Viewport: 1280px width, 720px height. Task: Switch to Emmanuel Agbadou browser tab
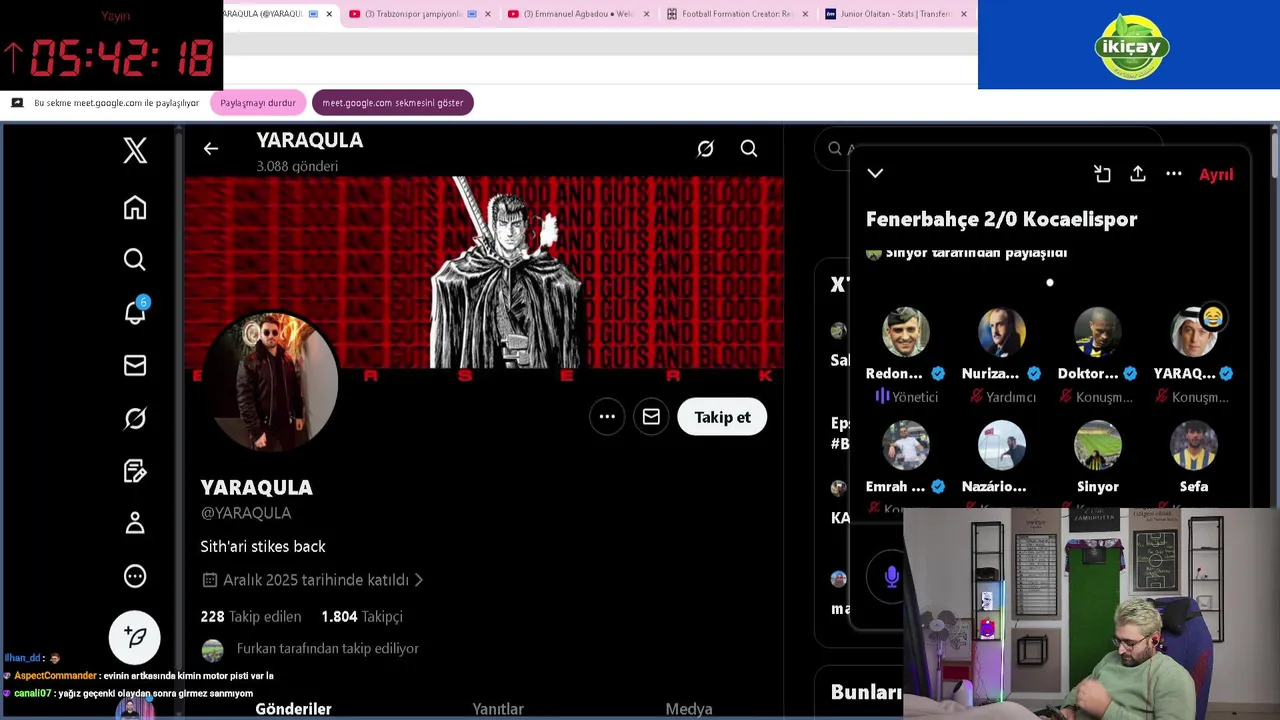coord(580,14)
